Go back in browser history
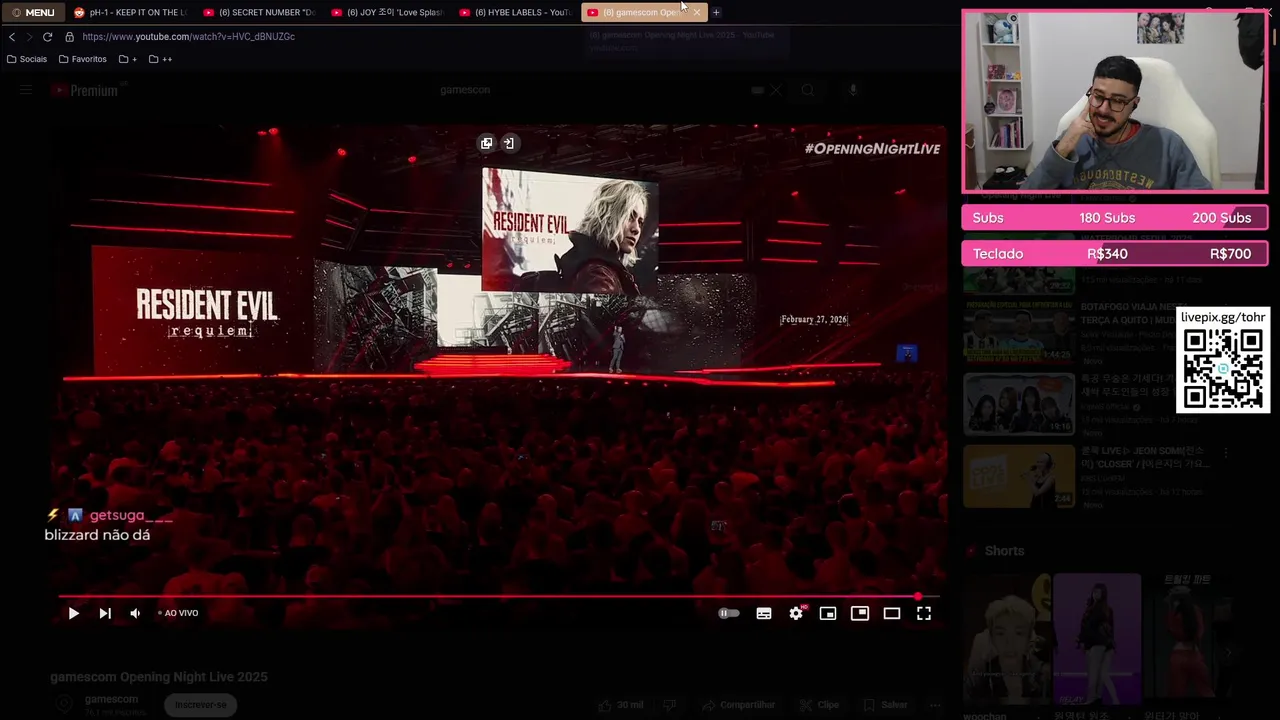Image resolution: width=1280 pixels, height=720 pixels. coord(12,36)
